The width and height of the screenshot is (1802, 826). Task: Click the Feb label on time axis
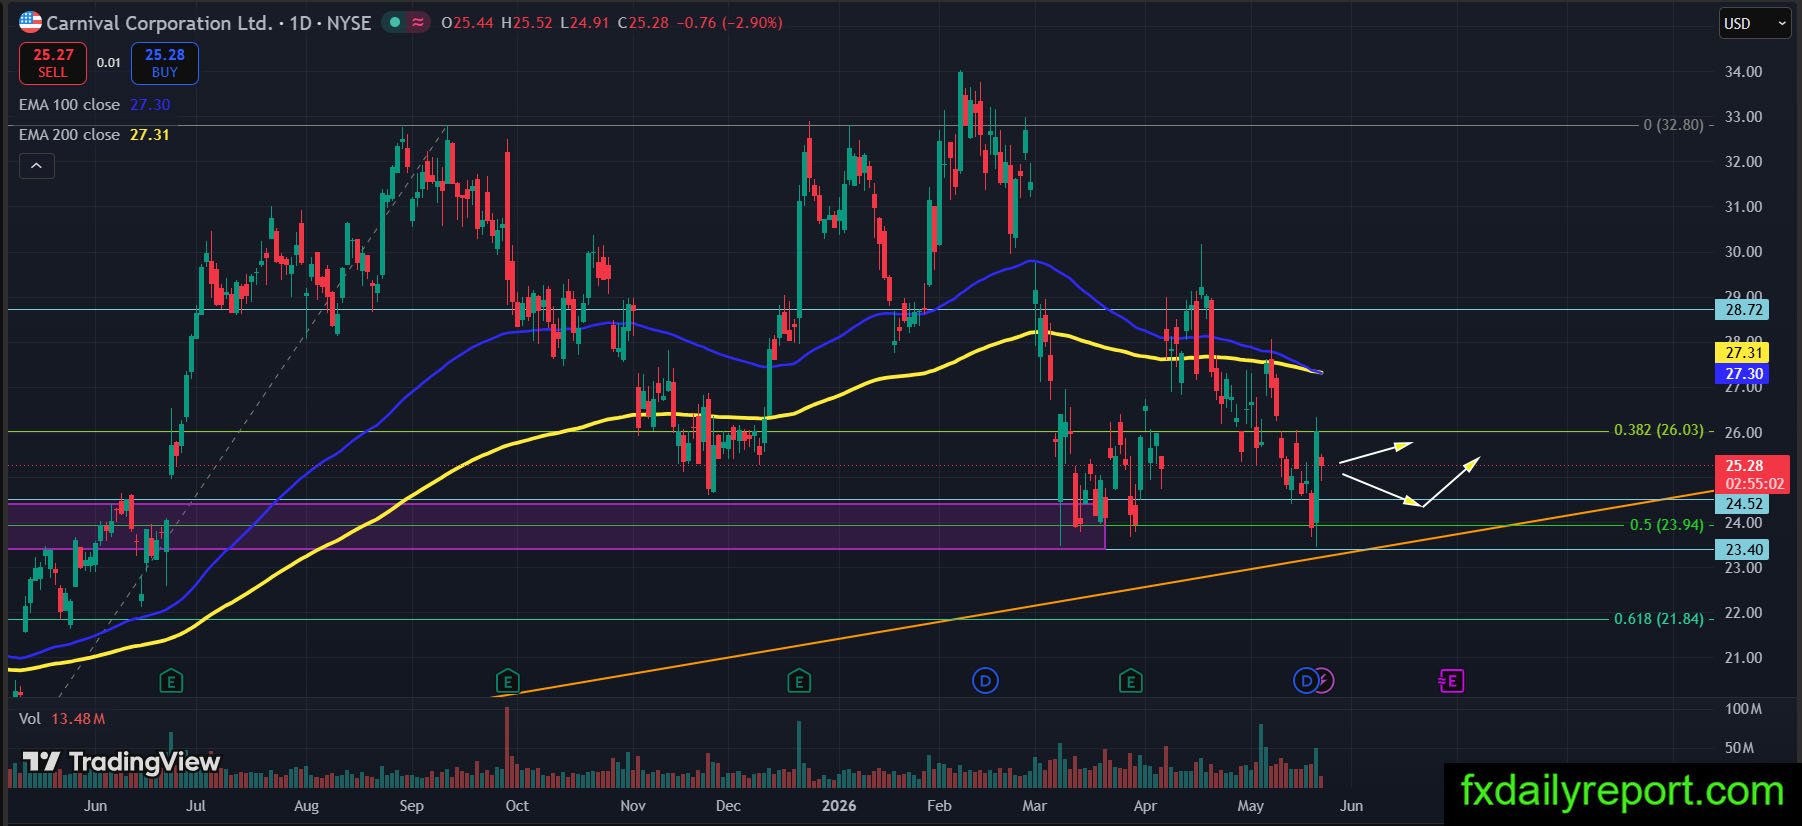pyautogui.click(x=939, y=806)
